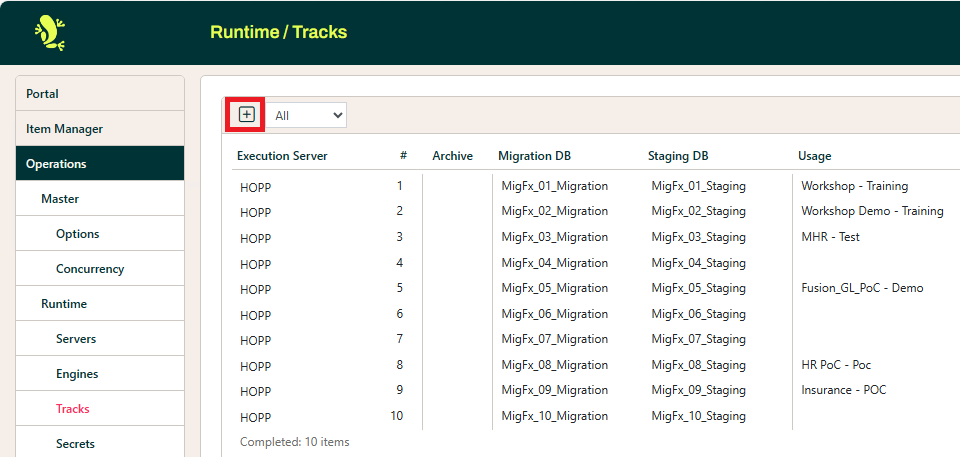Image resolution: width=960 pixels, height=457 pixels.
Task: Select MigFx_01_Migration cell
Action: [555, 186]
